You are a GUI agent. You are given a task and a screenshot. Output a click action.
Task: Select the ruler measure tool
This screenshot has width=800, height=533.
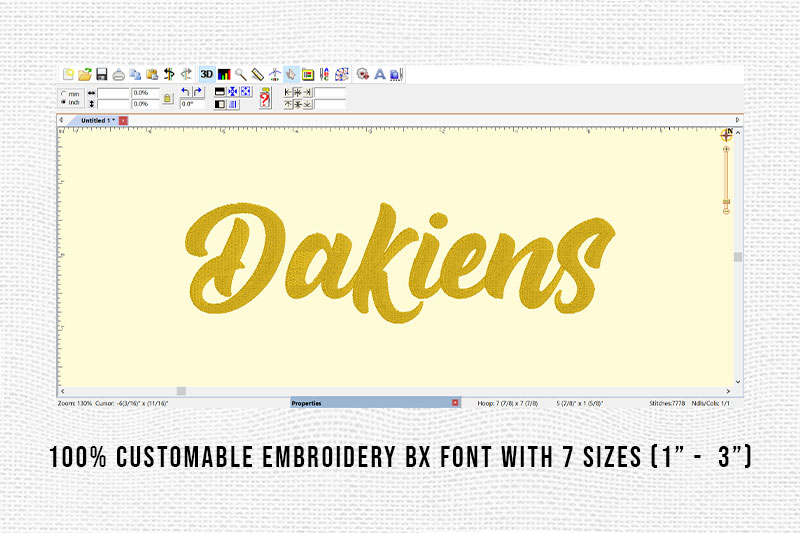[x=258, y=74]
